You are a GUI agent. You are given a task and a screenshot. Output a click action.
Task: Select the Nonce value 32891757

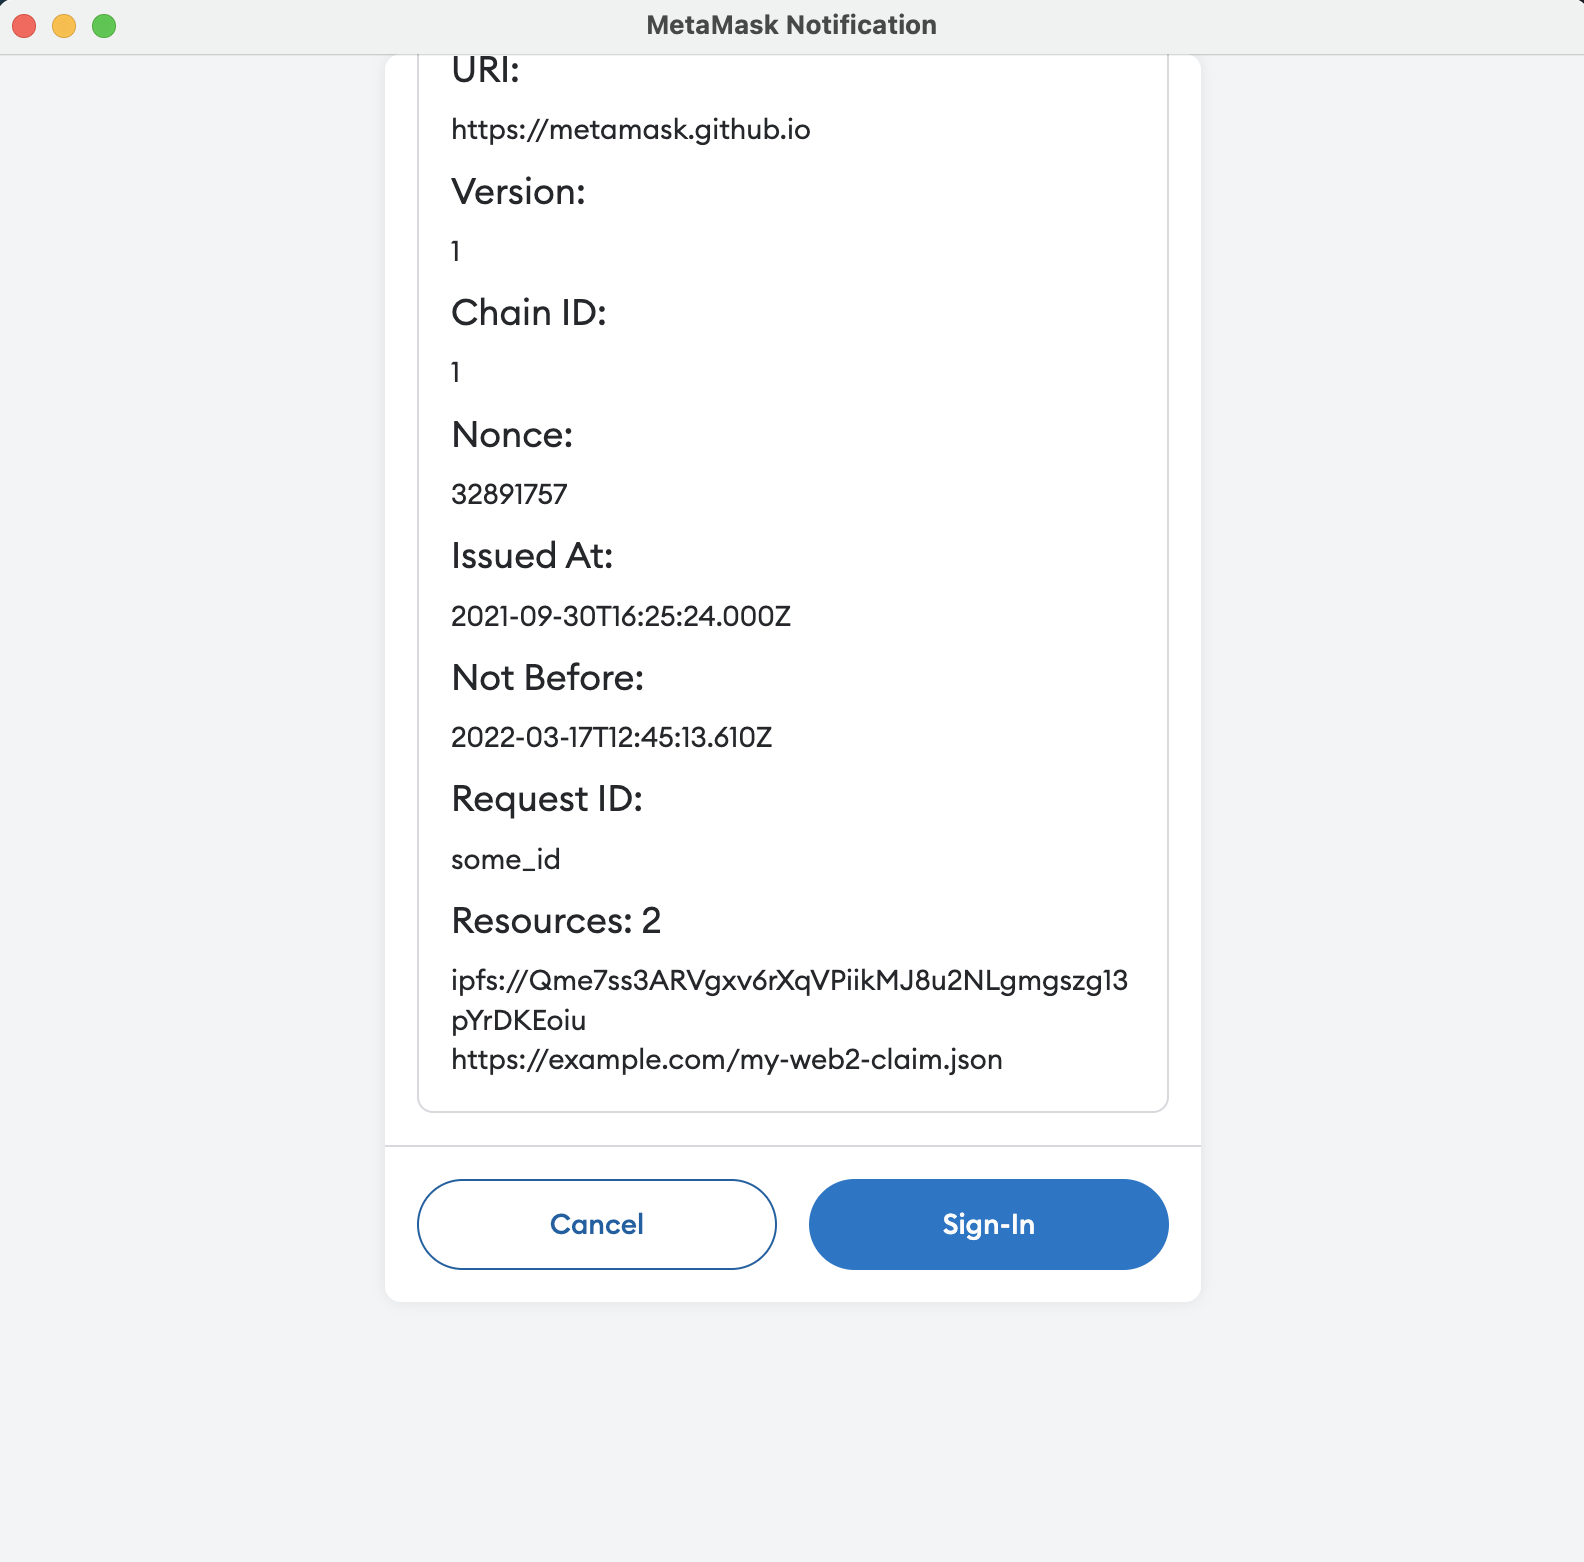[x=509, y=493]
